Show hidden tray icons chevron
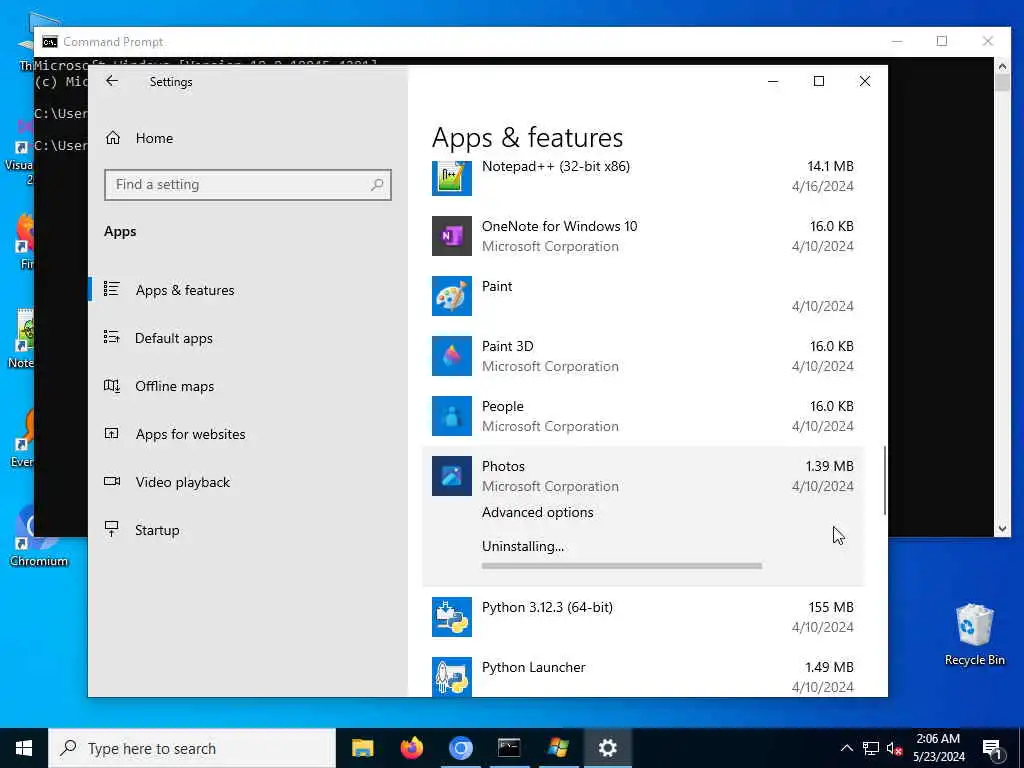This screenshot has height=768, width=1024. [x=846, y=748]
